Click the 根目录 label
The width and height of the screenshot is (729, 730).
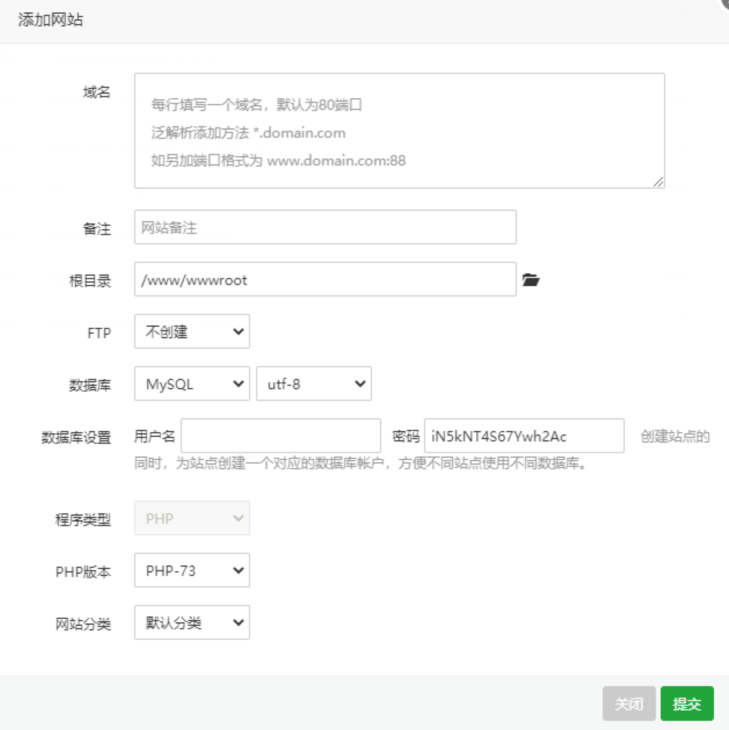pyautogui.click(x=90, y=281)
